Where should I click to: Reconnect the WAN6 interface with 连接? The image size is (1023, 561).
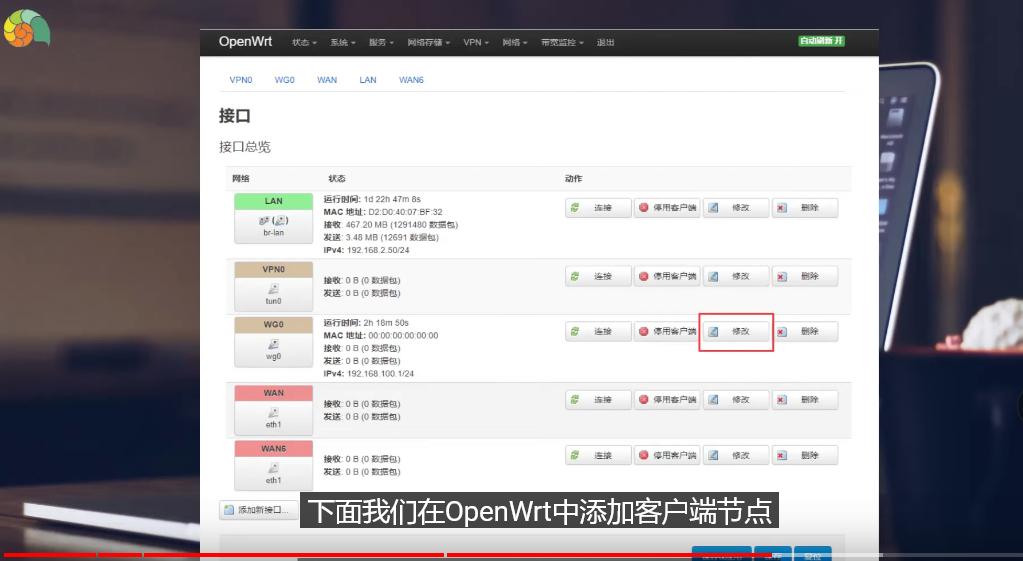(598, 455)
